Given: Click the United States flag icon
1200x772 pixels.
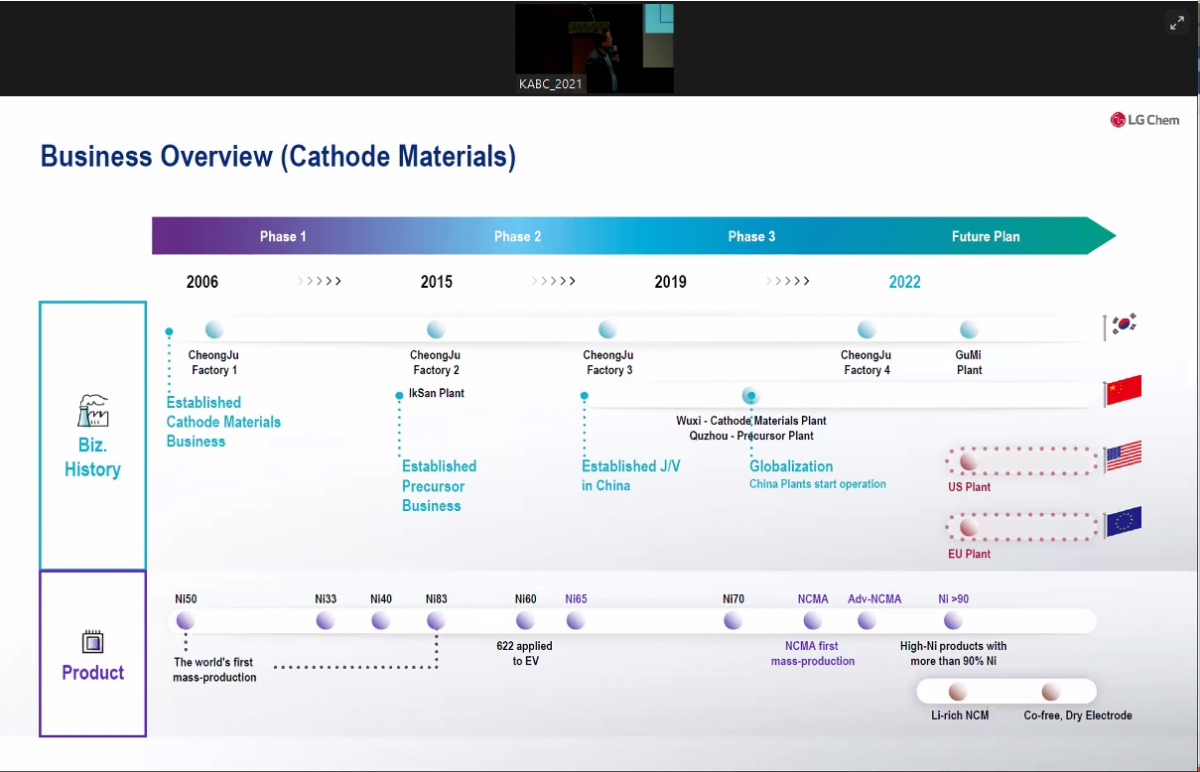Looking at the screenshot, I should point(1123,457).
